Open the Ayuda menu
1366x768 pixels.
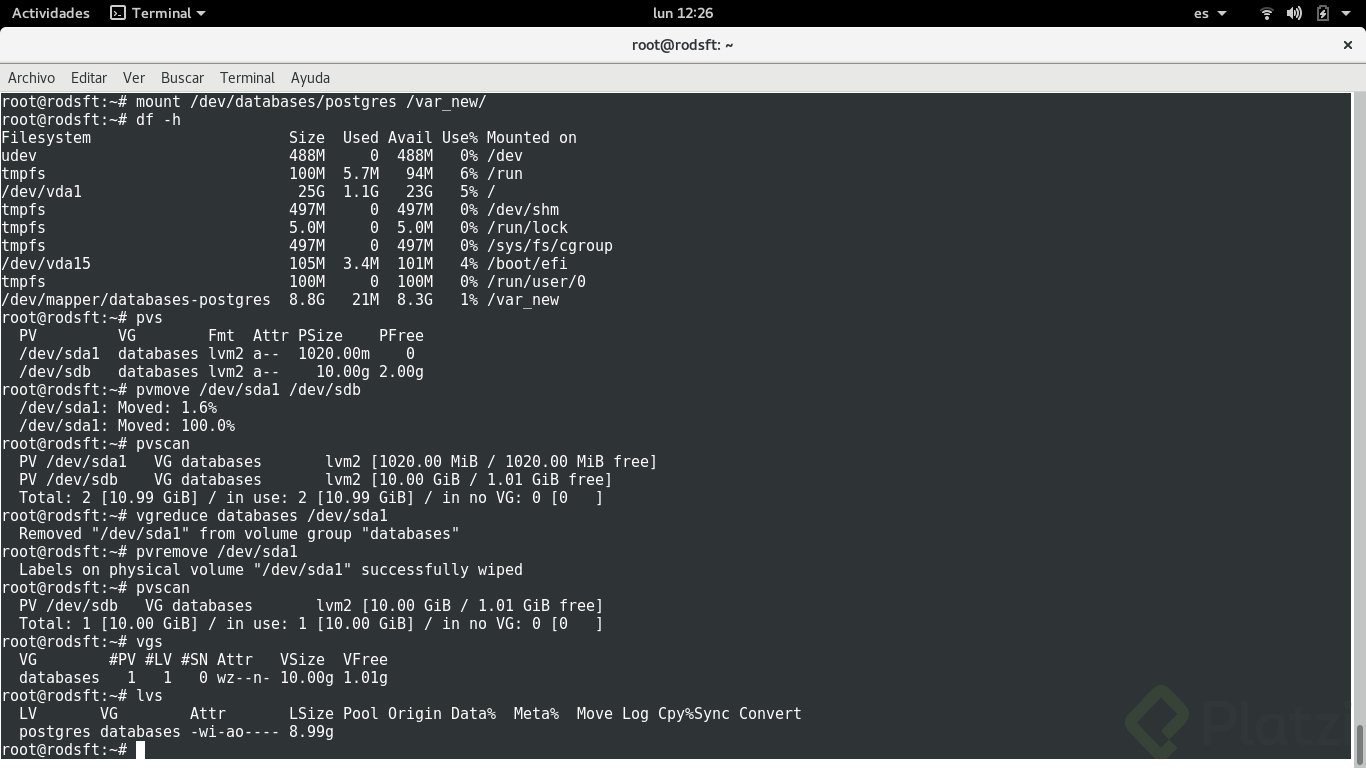tap(310, 78)
